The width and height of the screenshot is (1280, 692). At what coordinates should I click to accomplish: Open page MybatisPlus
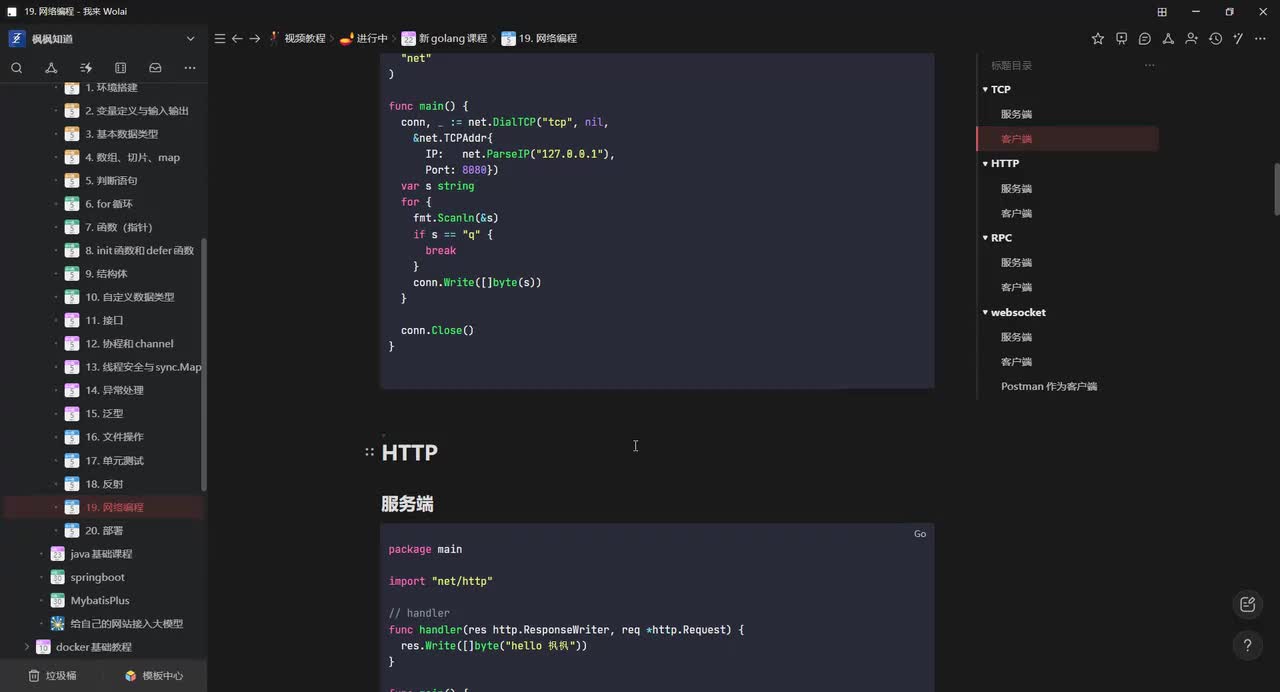100,601
